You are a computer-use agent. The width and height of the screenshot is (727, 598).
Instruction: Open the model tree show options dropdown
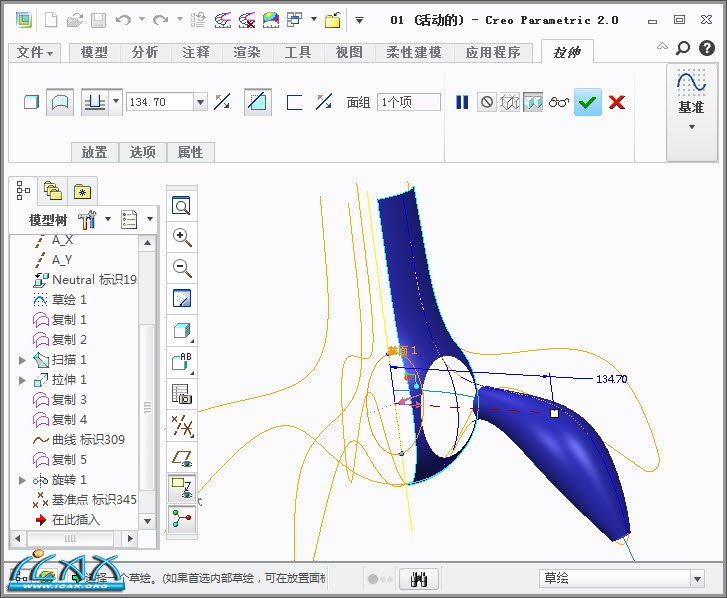(x=150, y=218)
